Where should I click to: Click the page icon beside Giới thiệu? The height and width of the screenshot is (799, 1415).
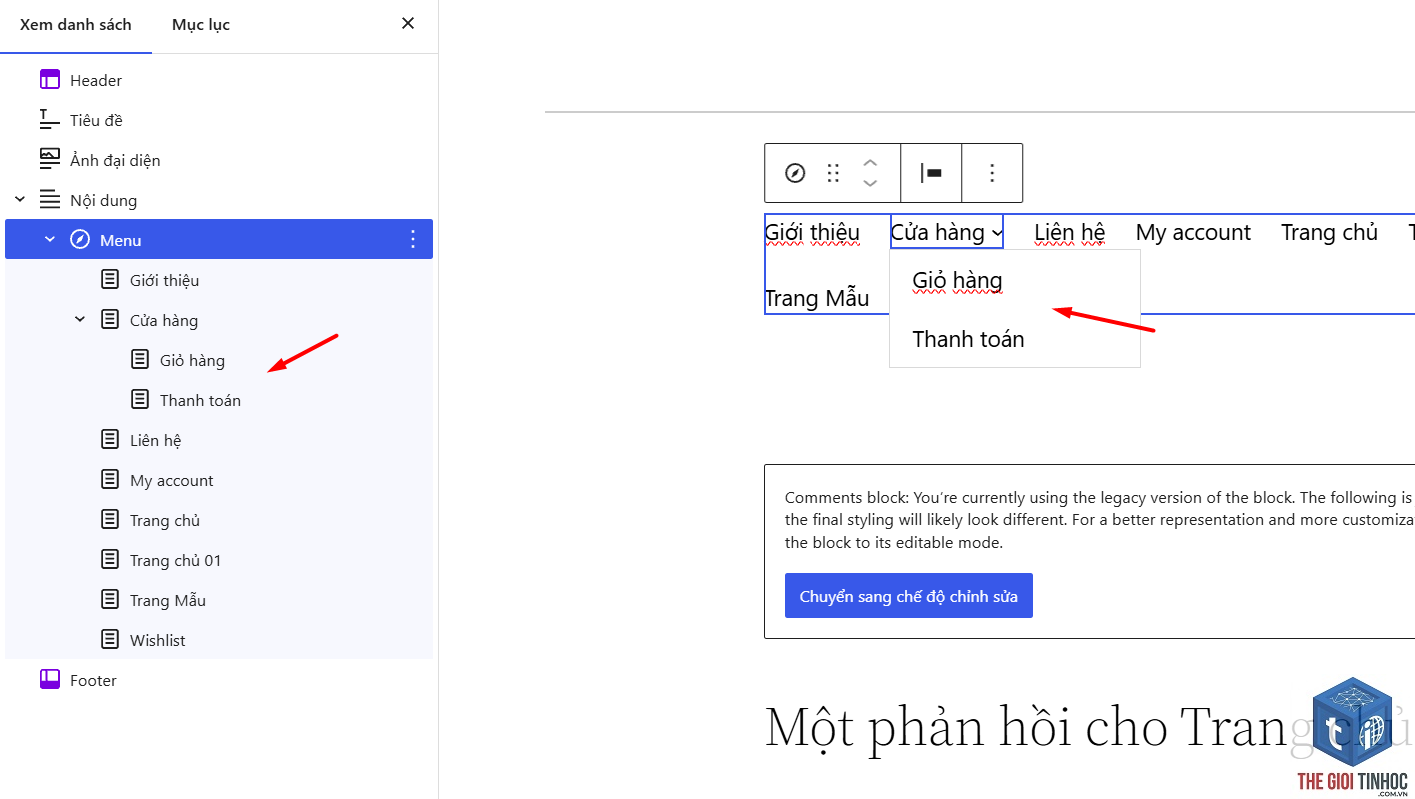coord(110,280)
